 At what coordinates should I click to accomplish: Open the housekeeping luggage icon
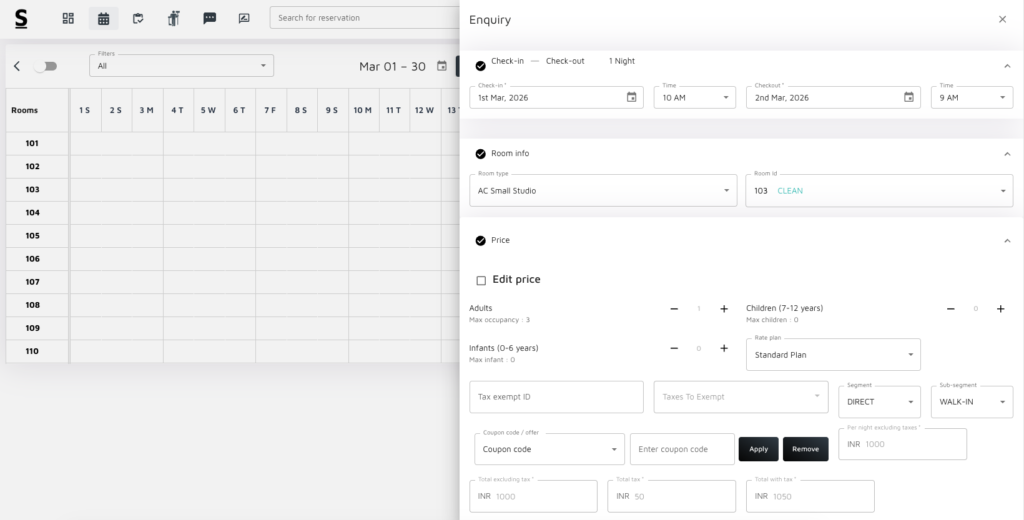[173, 18]
